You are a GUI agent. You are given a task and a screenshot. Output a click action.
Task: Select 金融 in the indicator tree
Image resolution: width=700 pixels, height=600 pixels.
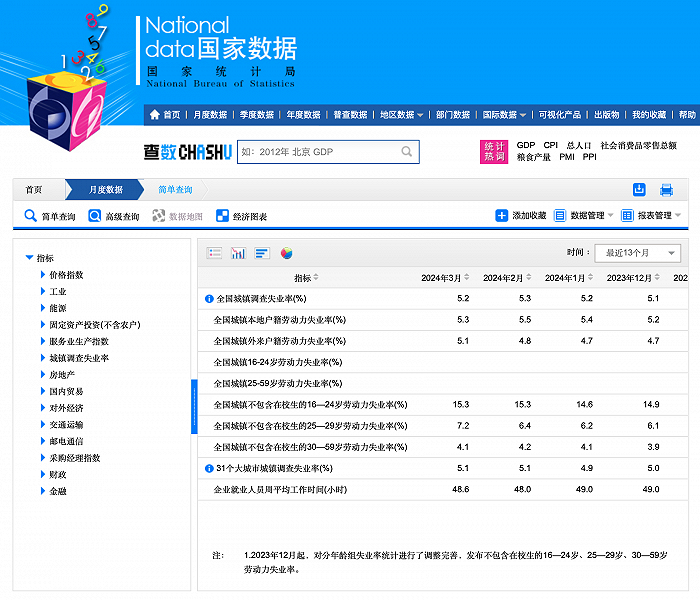pyautogui.click(x=58, y=491)
